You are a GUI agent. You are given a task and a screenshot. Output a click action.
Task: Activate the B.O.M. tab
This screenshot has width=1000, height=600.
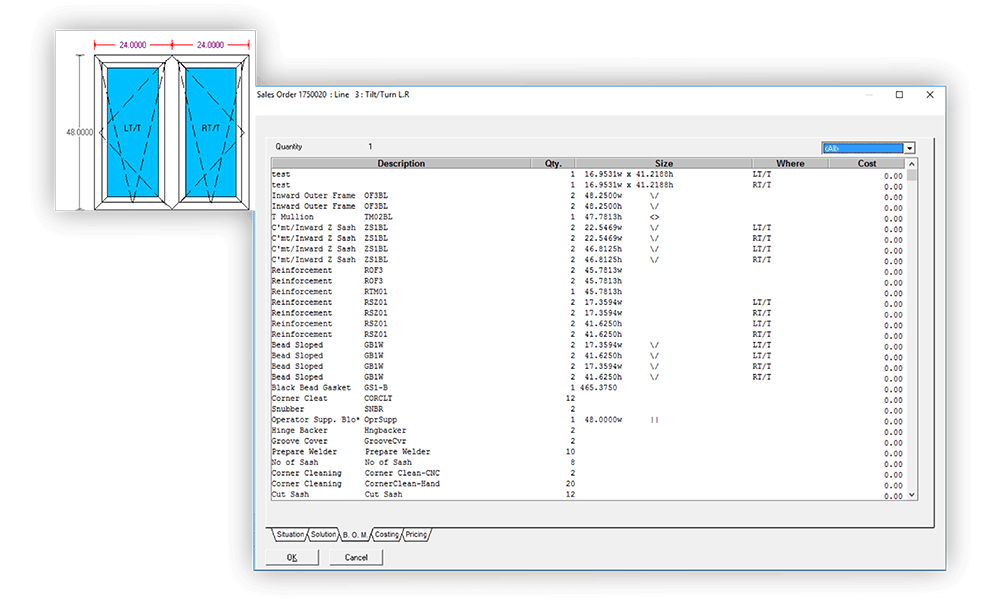354,535
